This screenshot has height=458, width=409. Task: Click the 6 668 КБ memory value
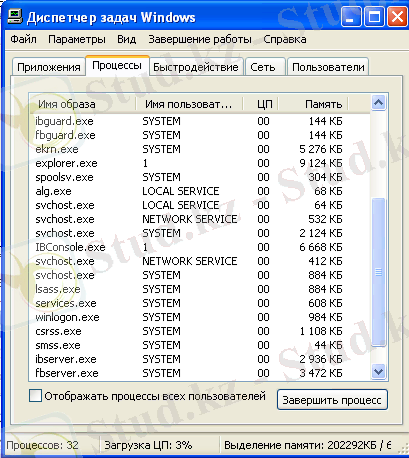point(321,247)
